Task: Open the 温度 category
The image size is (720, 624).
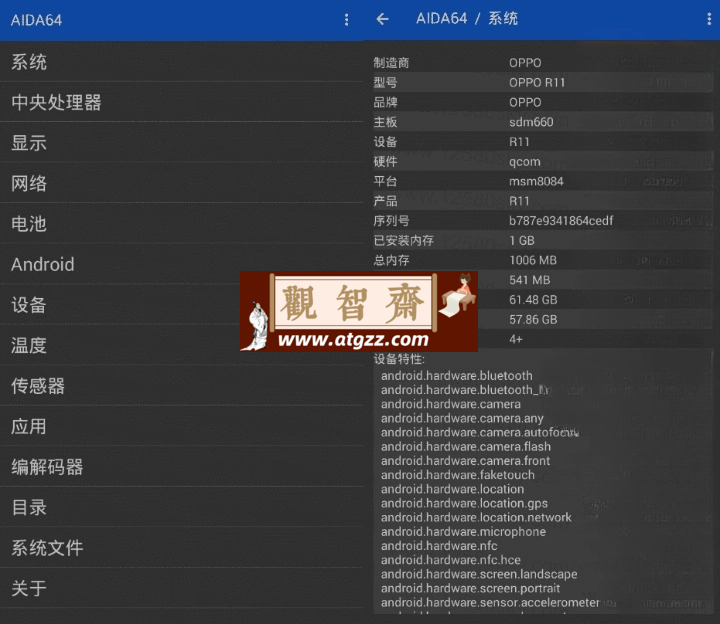Action: (182, 345)
